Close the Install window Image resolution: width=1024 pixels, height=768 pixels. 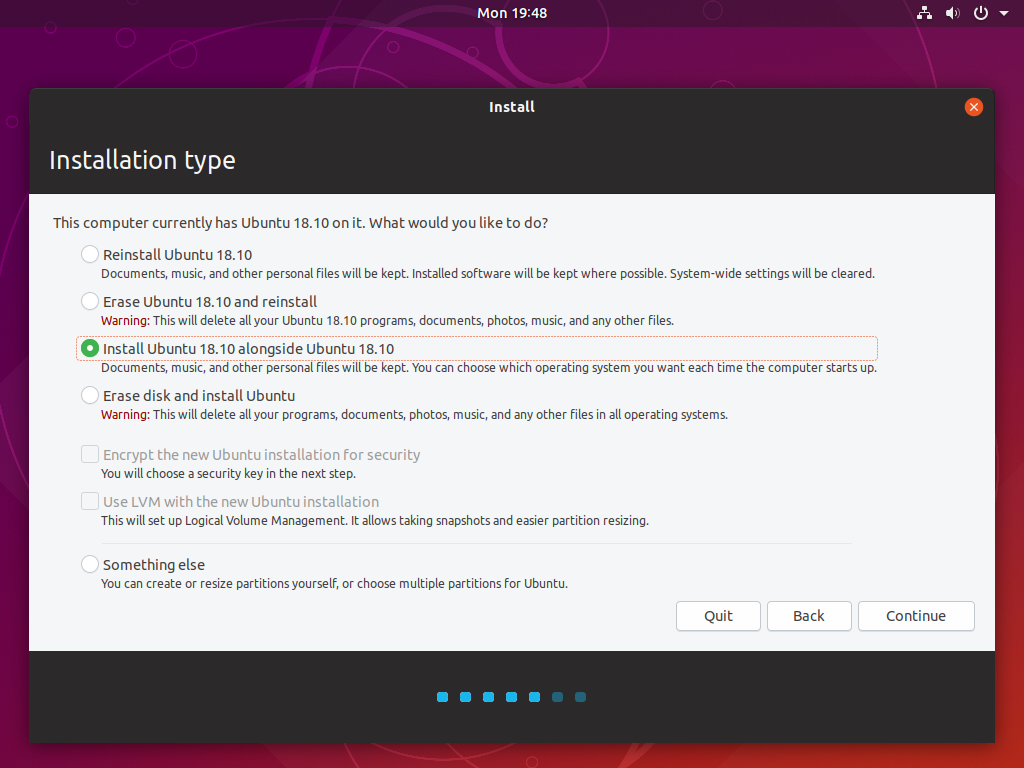(x=974, y=107)
